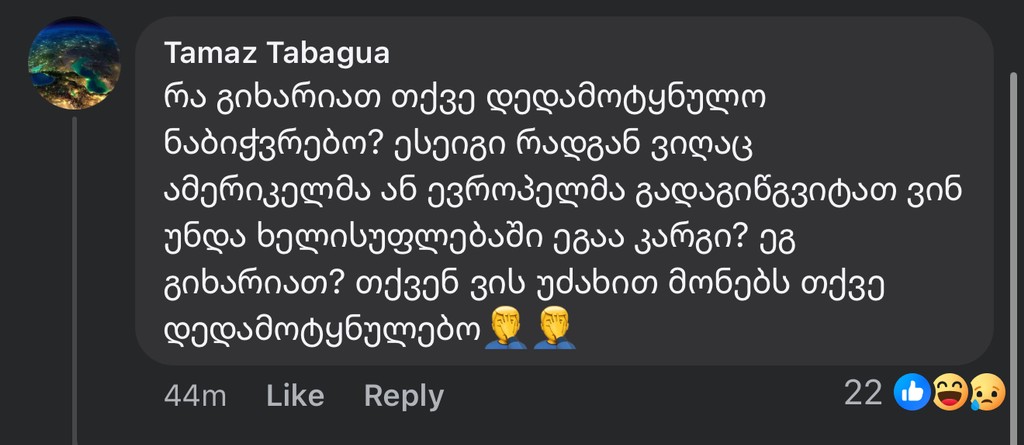1024x445 pixels.
Task: Open the list of 22 reactions
Action: click(862, 394)
